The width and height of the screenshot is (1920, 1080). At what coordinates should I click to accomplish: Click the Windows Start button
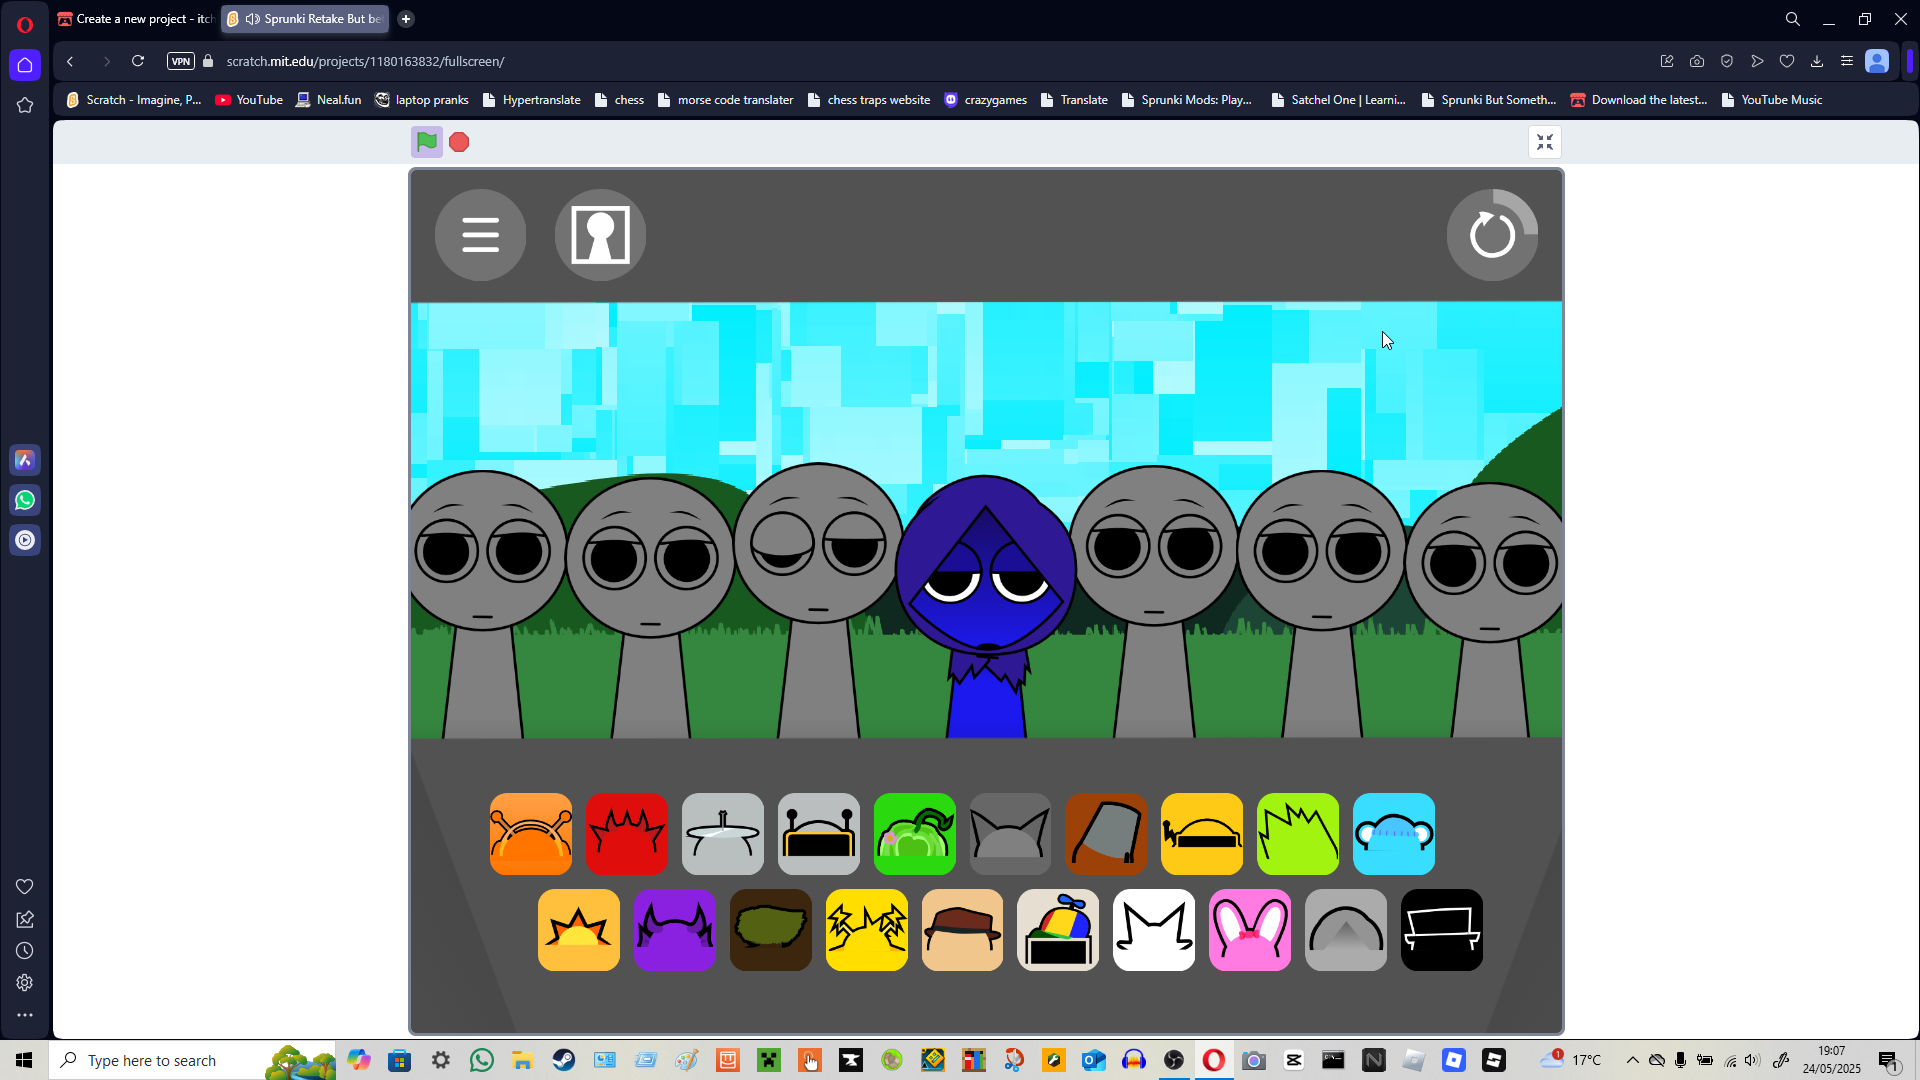click(x=24, y=1060)
